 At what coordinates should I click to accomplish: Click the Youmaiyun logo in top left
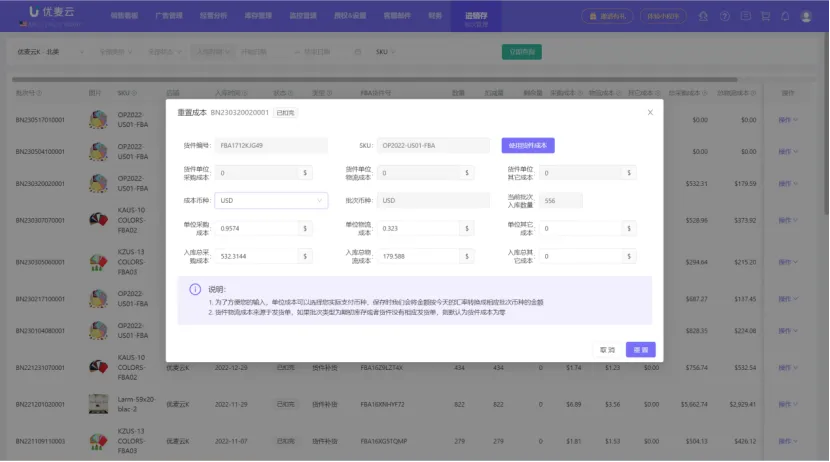coord(51,12)
